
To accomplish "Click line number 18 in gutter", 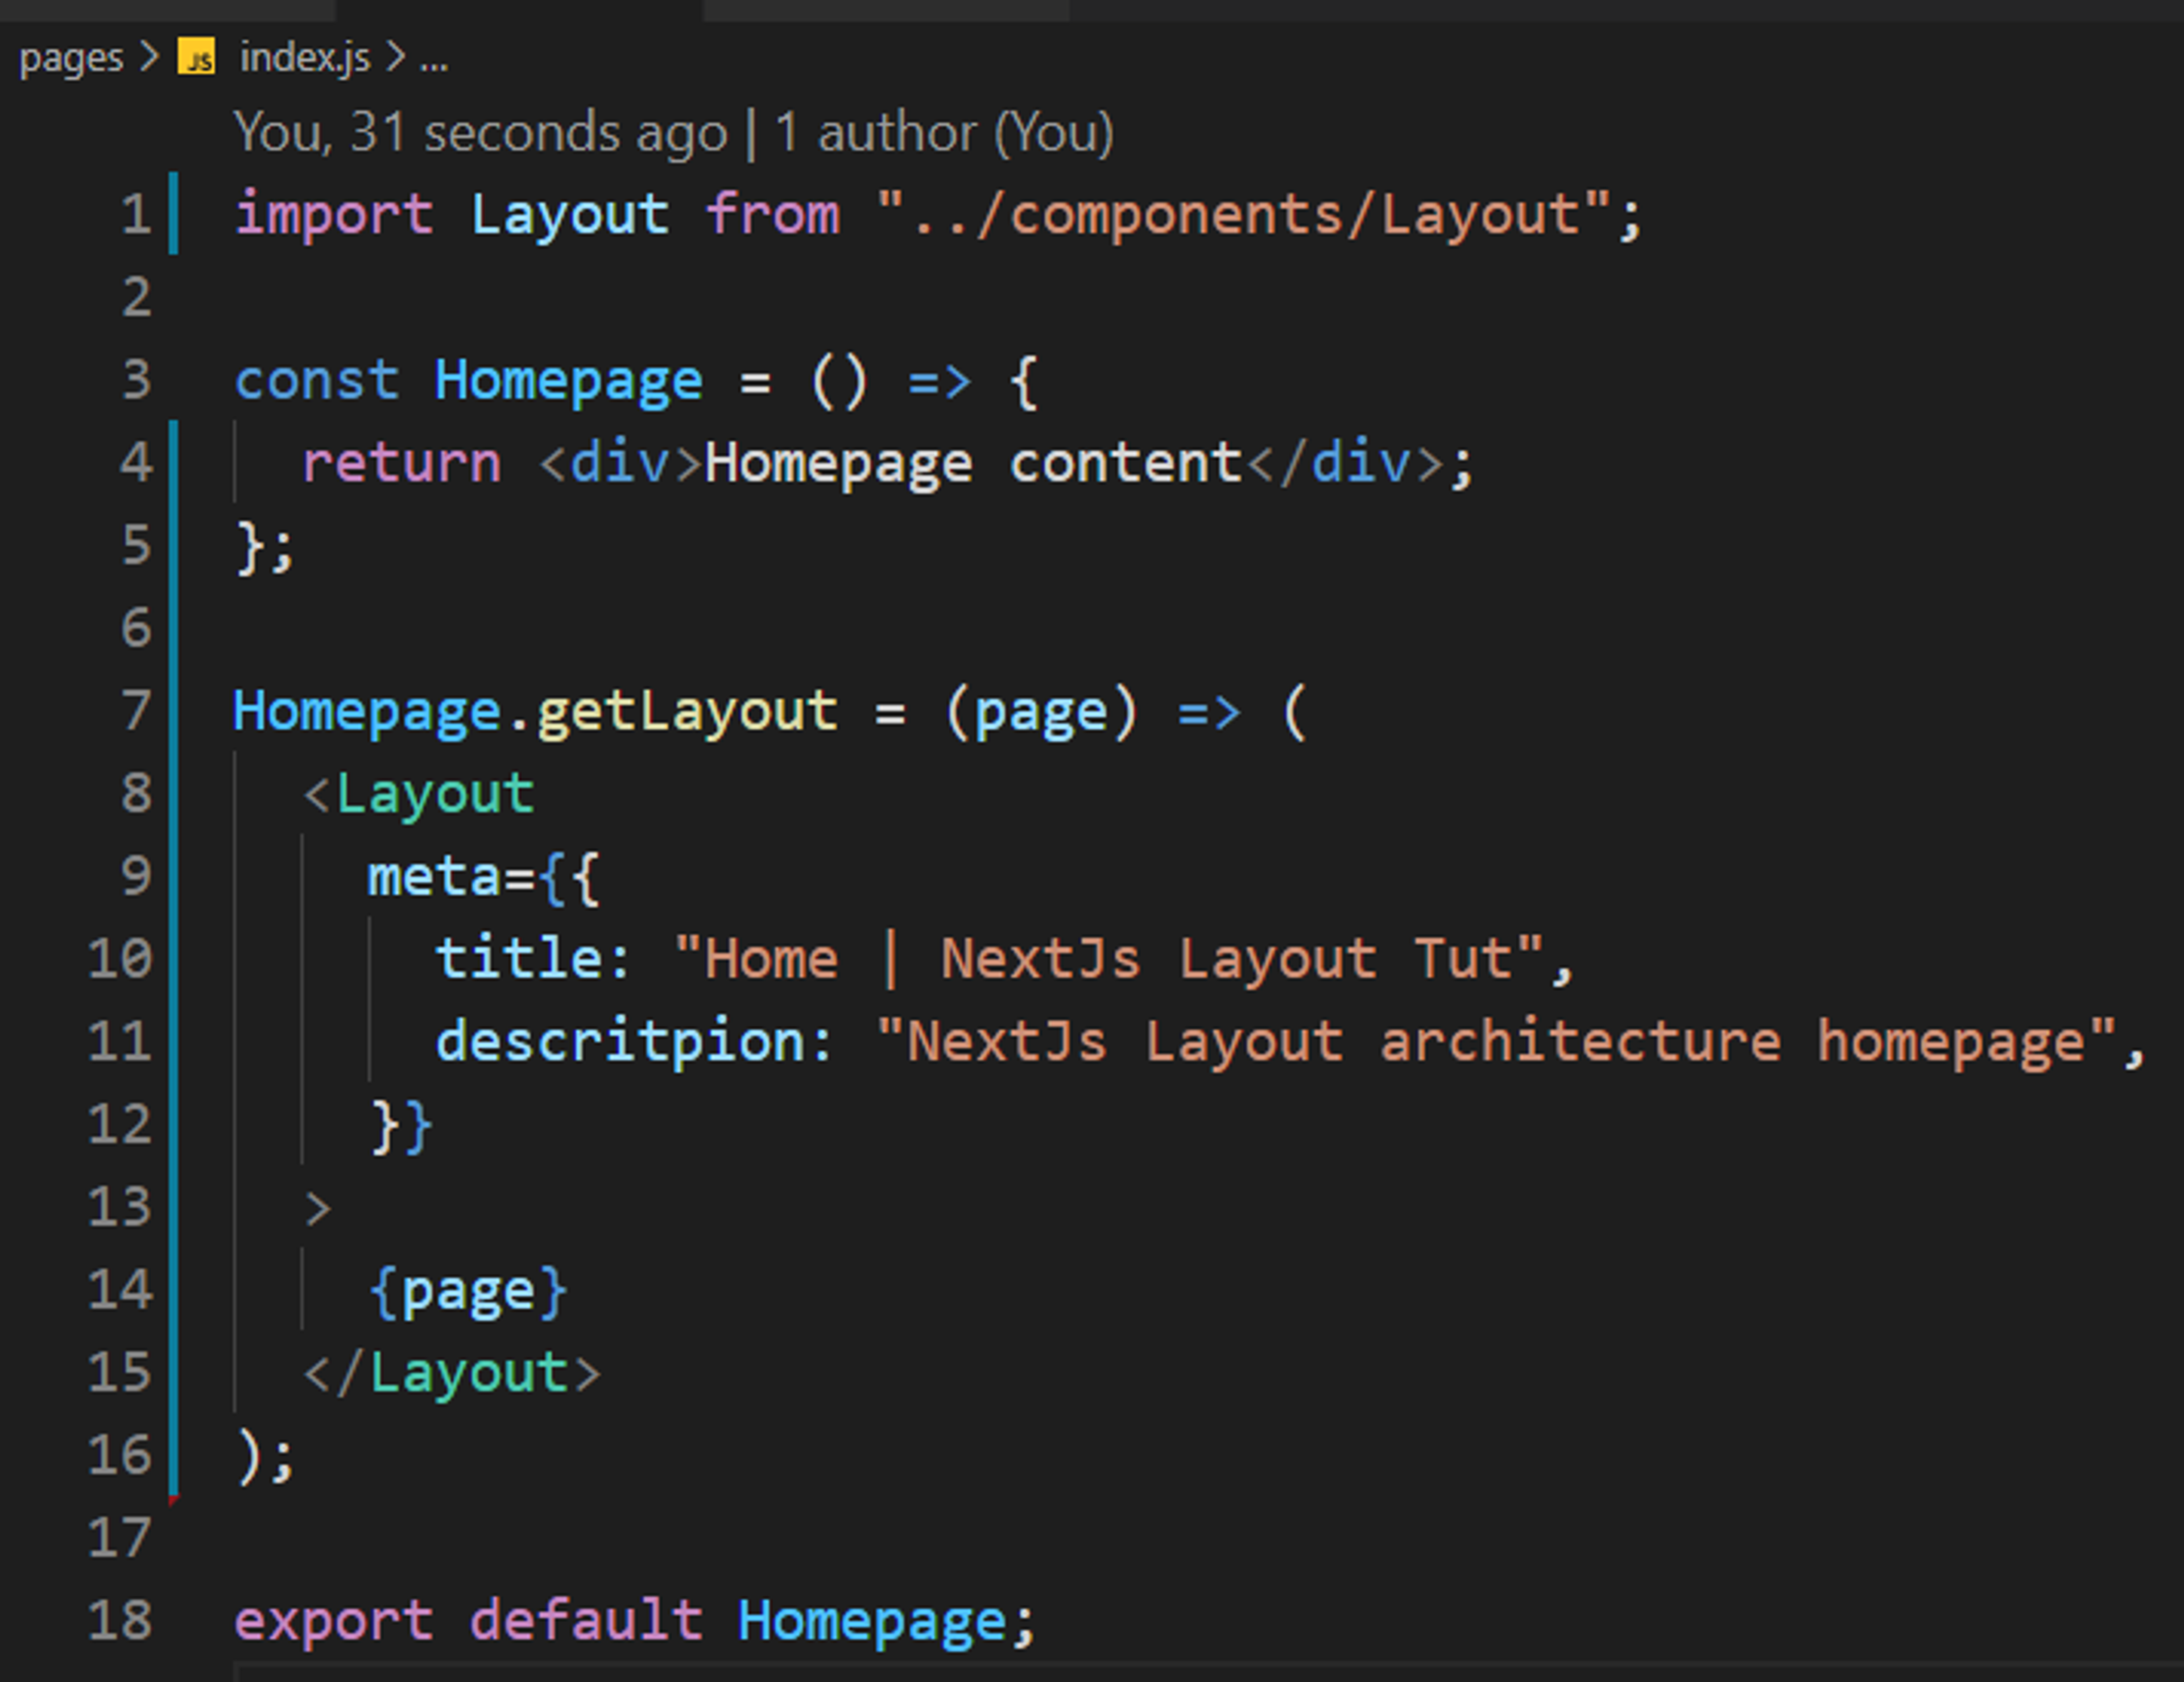I will [120, 1620].
